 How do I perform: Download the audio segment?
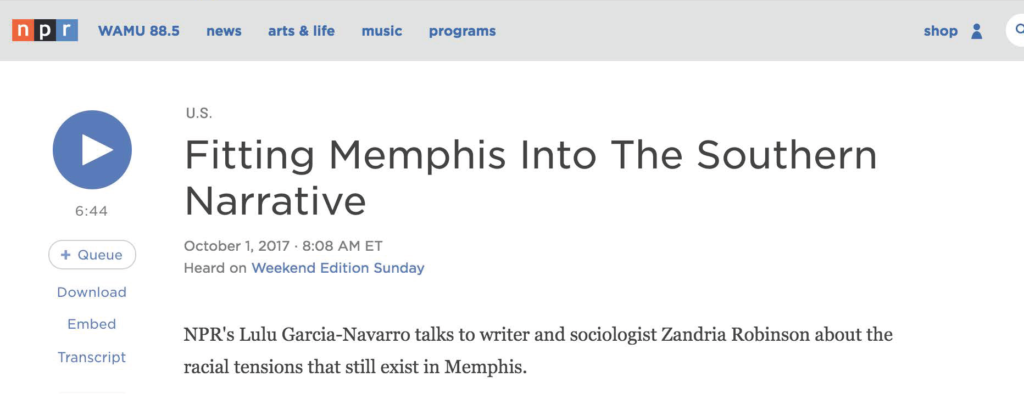pyautogui.click(x=92, y=292)
